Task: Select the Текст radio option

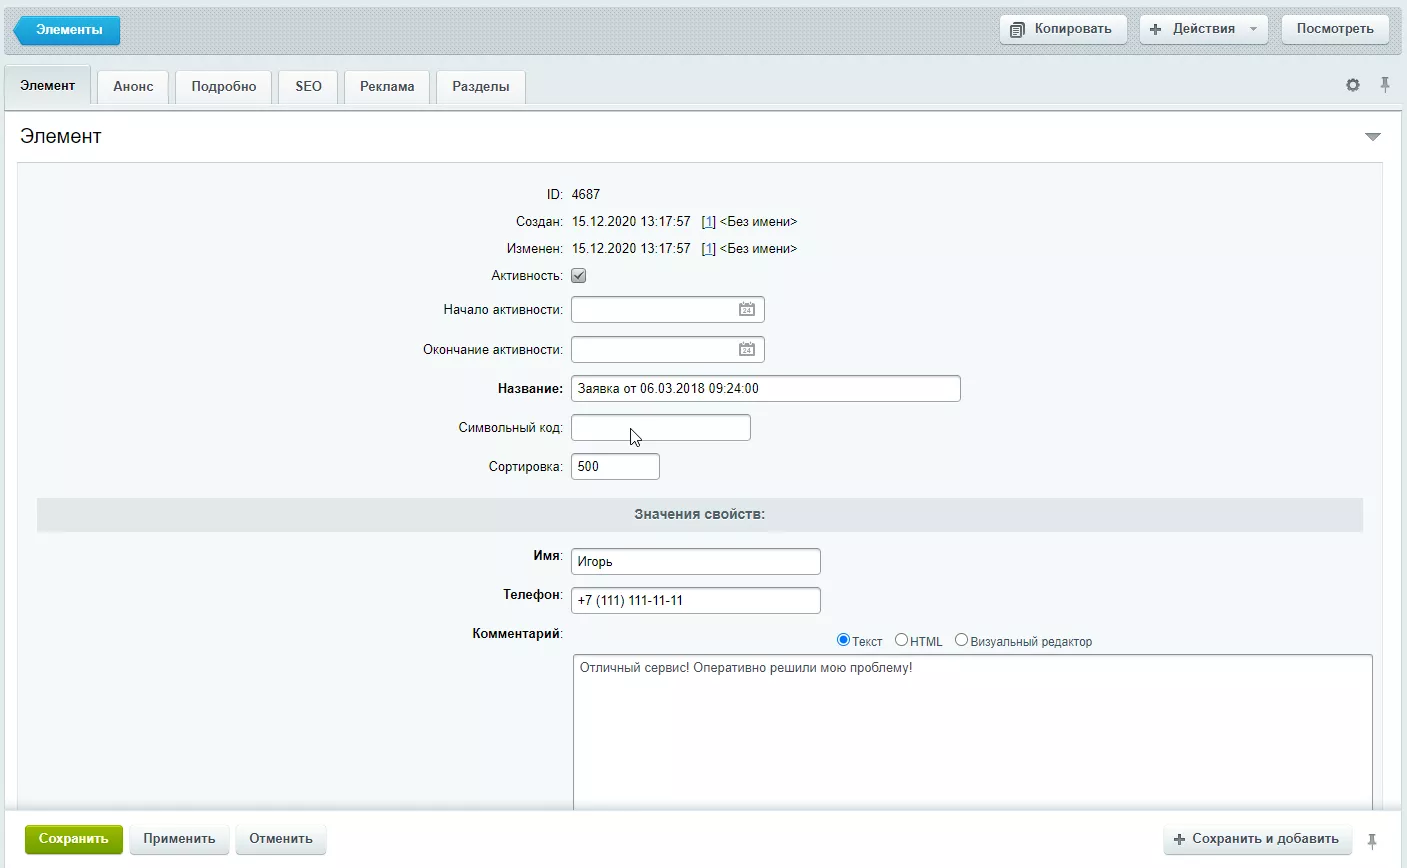Action: click(843, 640)
